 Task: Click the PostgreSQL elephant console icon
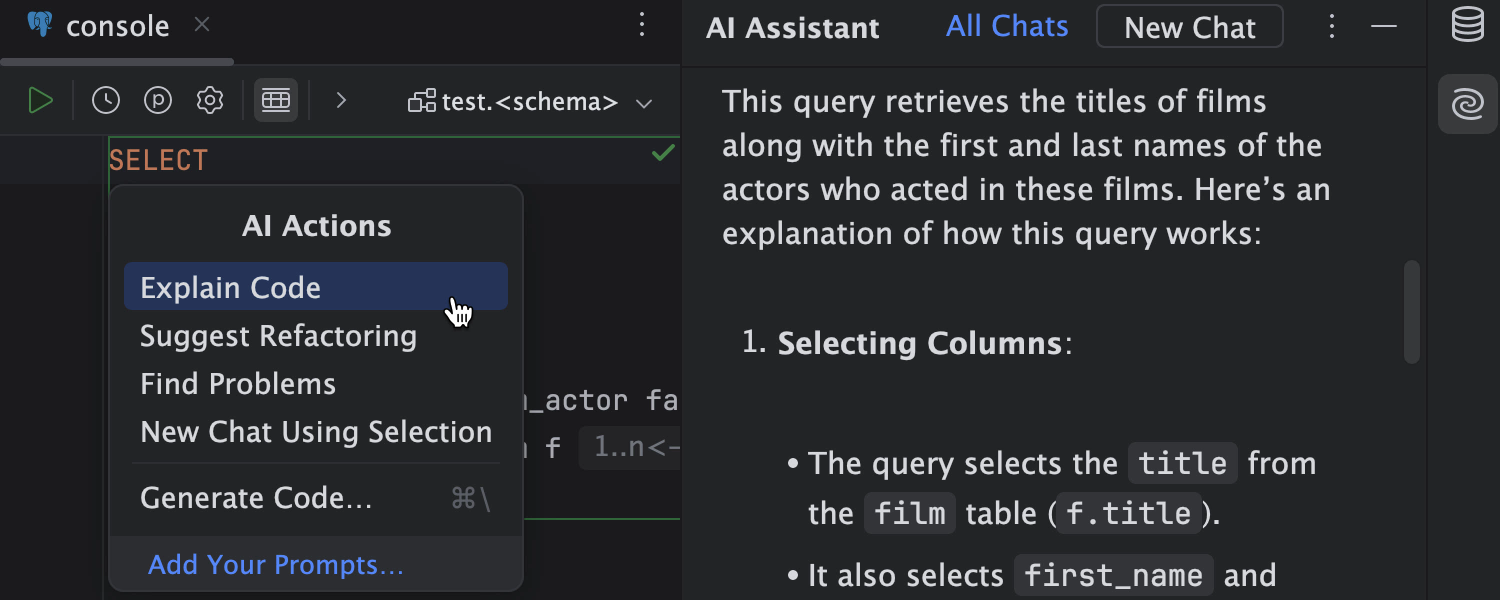point(40,25)
